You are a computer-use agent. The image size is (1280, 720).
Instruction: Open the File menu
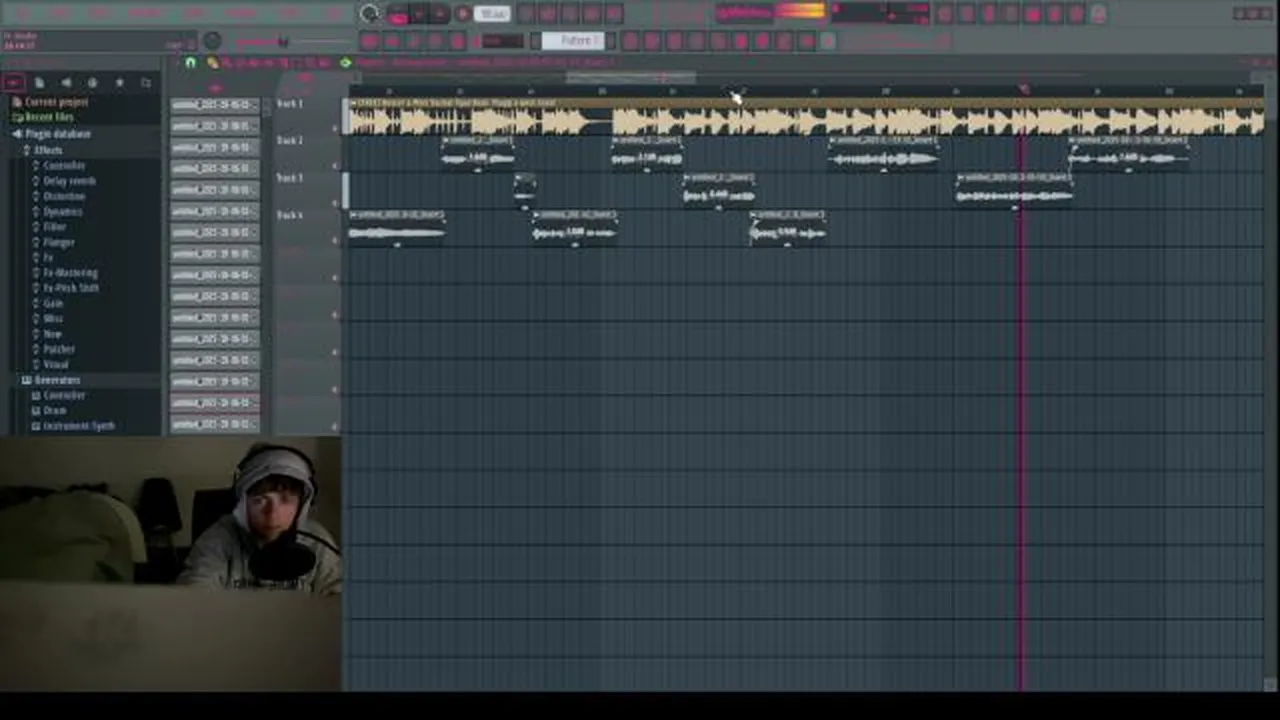coord(22,13)
